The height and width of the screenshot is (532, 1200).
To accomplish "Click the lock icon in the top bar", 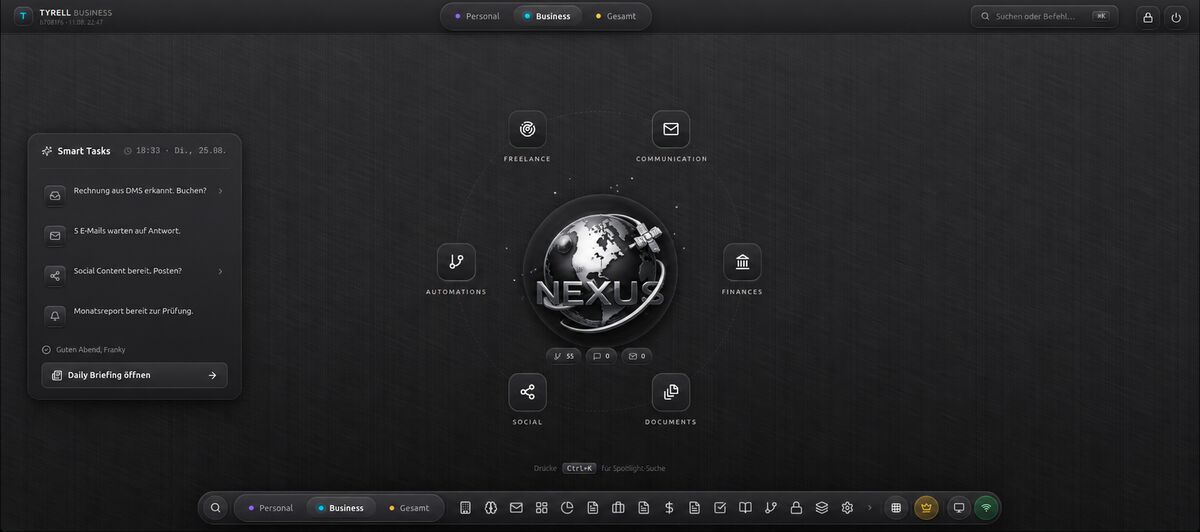I will (1148, 17).
